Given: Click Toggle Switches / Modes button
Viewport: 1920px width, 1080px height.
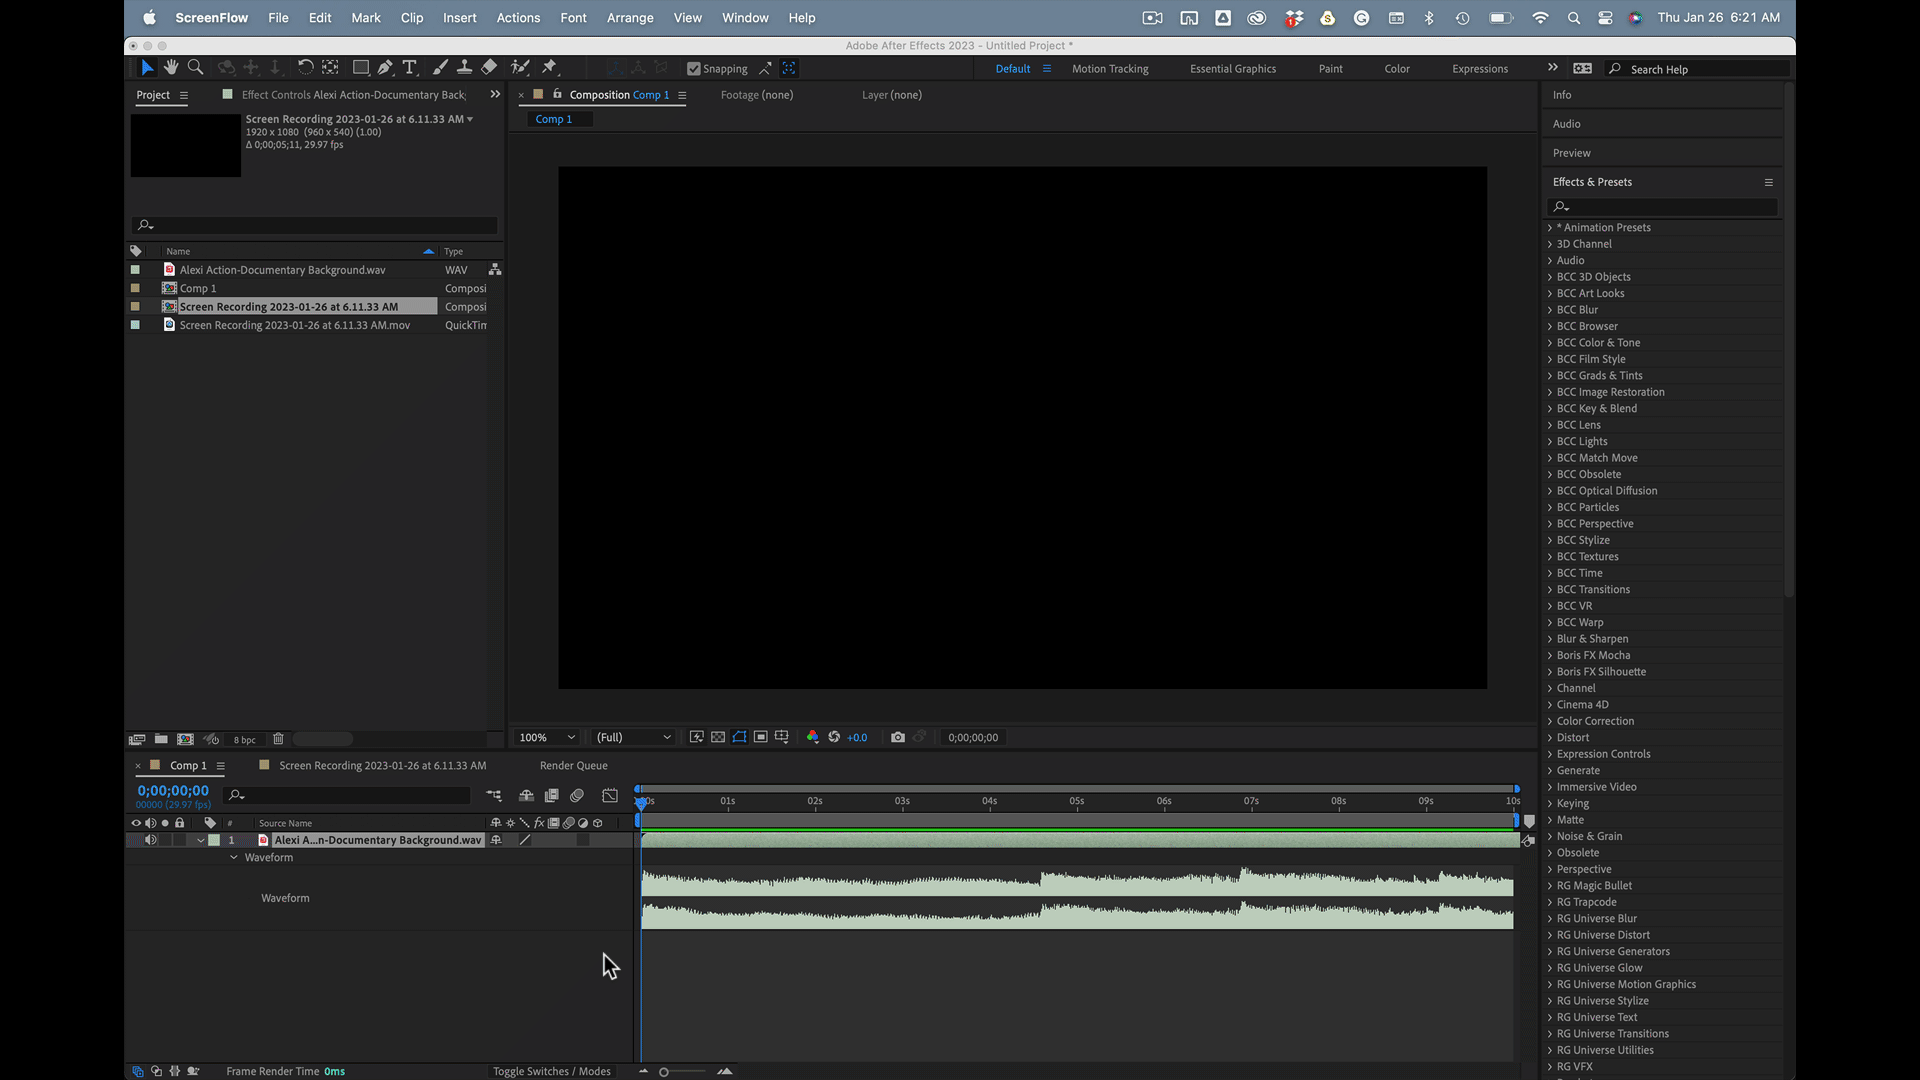Looking at the screenshot, I should (x=551, y=1071).
